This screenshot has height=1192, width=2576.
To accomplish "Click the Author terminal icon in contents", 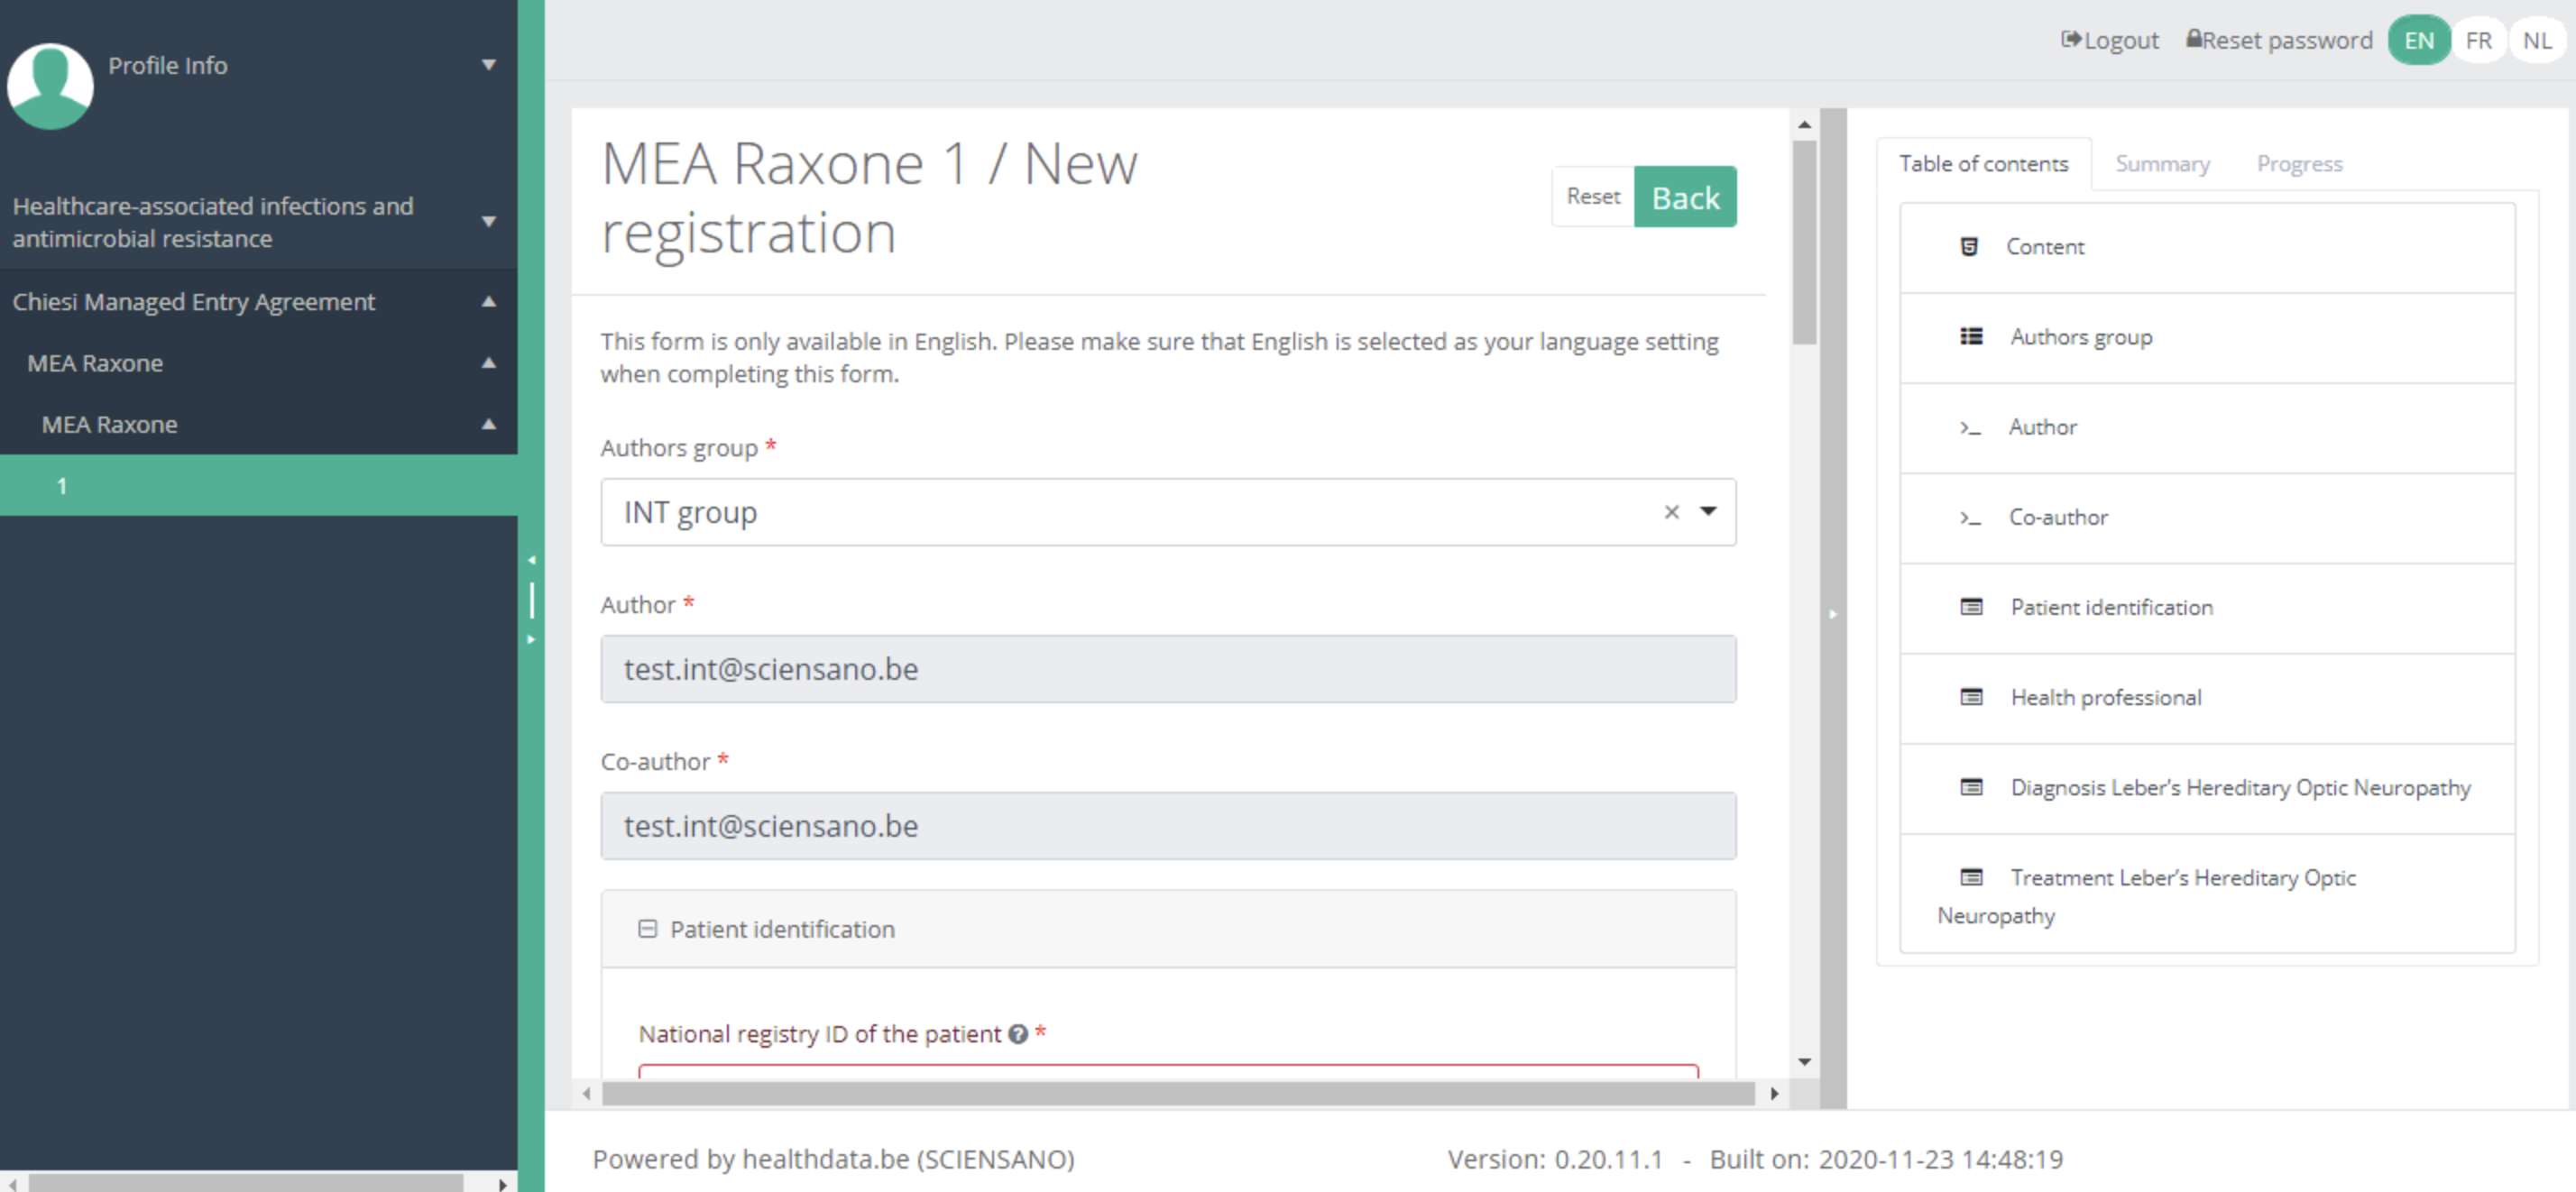I will pos(1970,428).
